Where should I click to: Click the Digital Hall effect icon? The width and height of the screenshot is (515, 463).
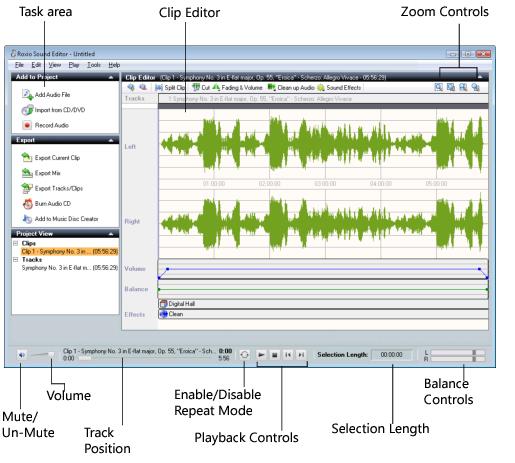point(163,304)
